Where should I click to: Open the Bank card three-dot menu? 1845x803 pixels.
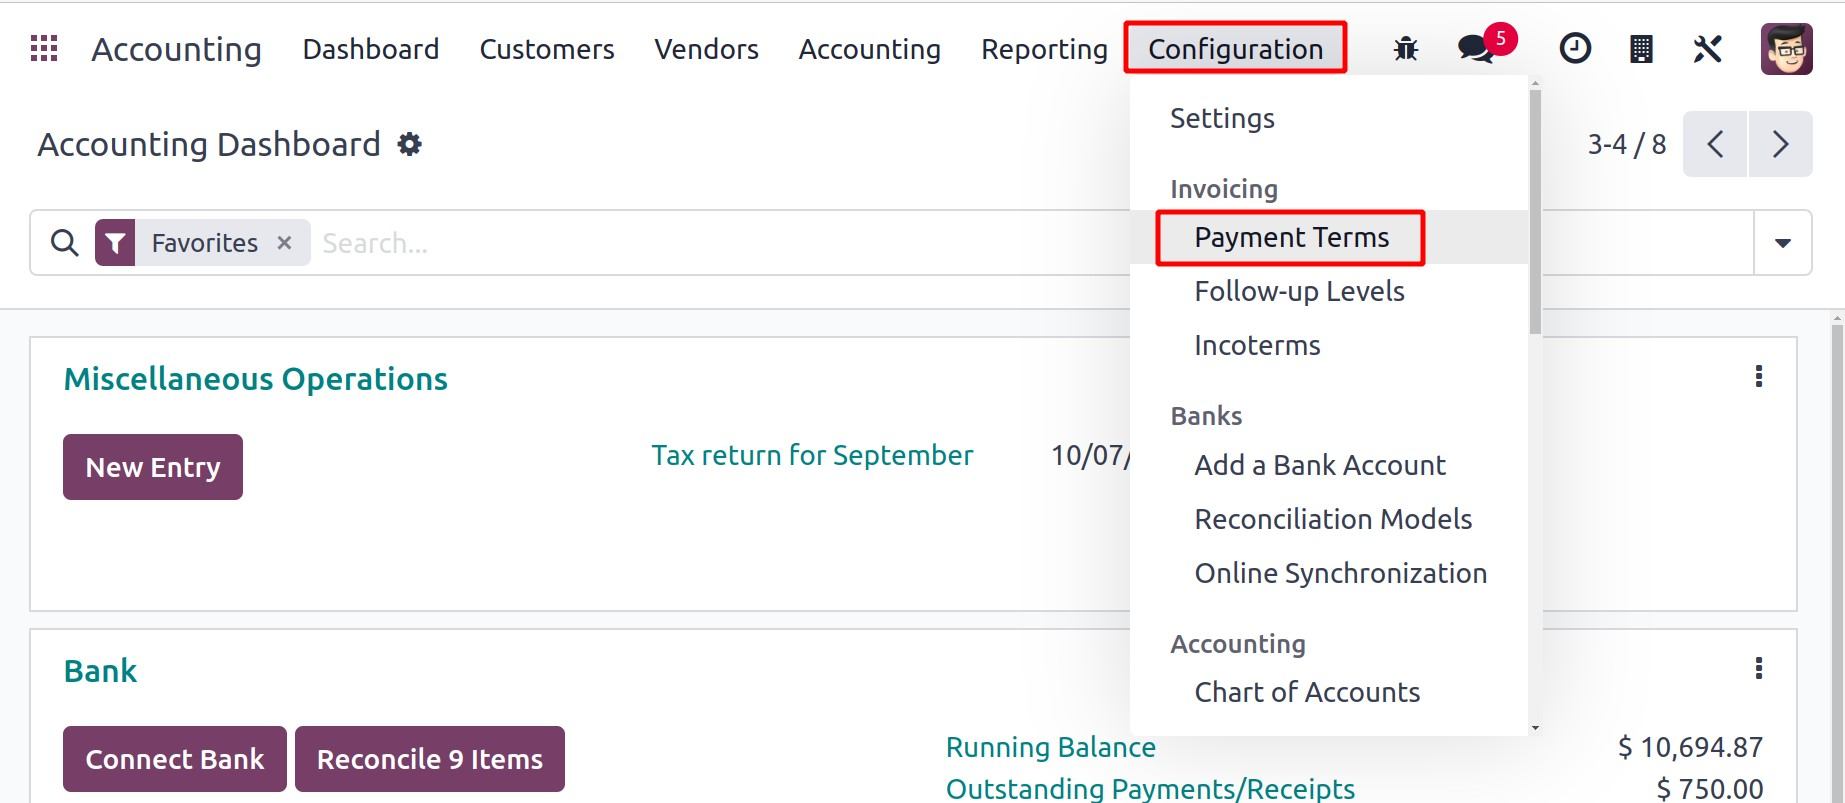tap(1759, 669)
